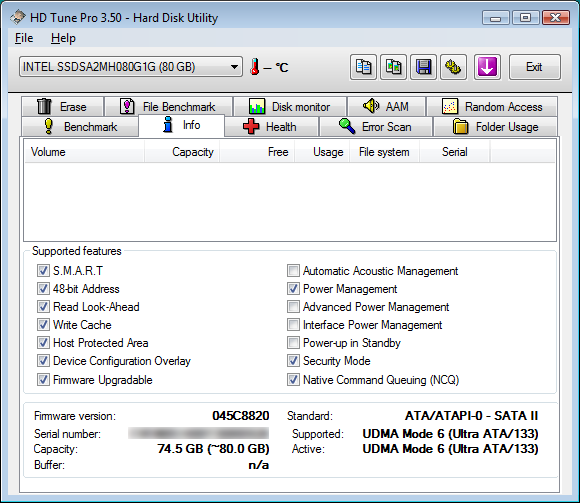Screen dimensions: 580x503
Task: Click the File system column header
Action: 384,152
